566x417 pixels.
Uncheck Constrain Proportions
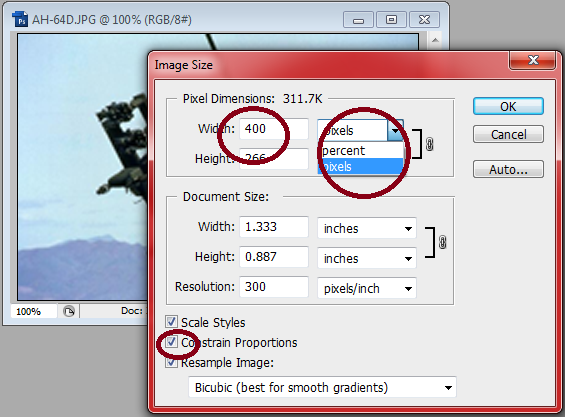tap(171, 342)
